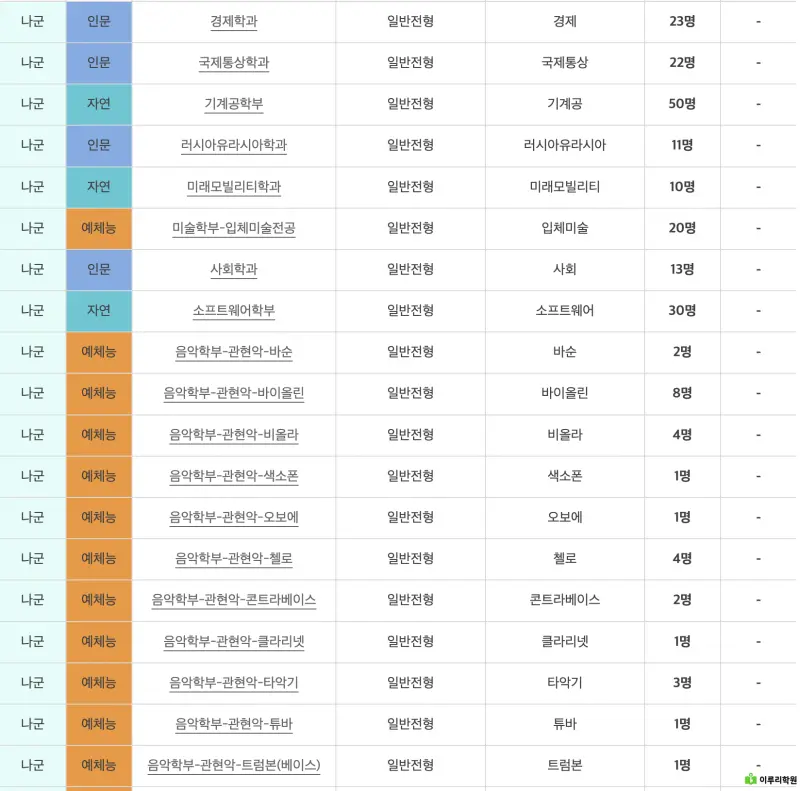800x791 pixels.
Task: Open the 경제학과 department link
Action: pos(234,21)
